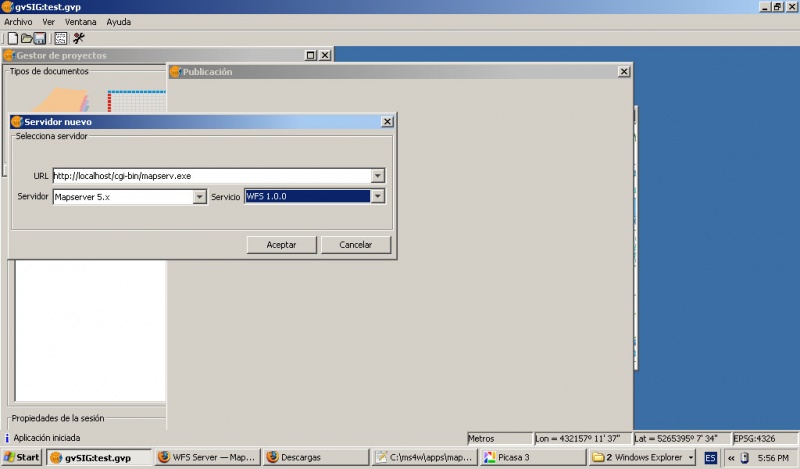
Task: Click the dotted-grid toolbar icon
Action: [x=60, y=38]
